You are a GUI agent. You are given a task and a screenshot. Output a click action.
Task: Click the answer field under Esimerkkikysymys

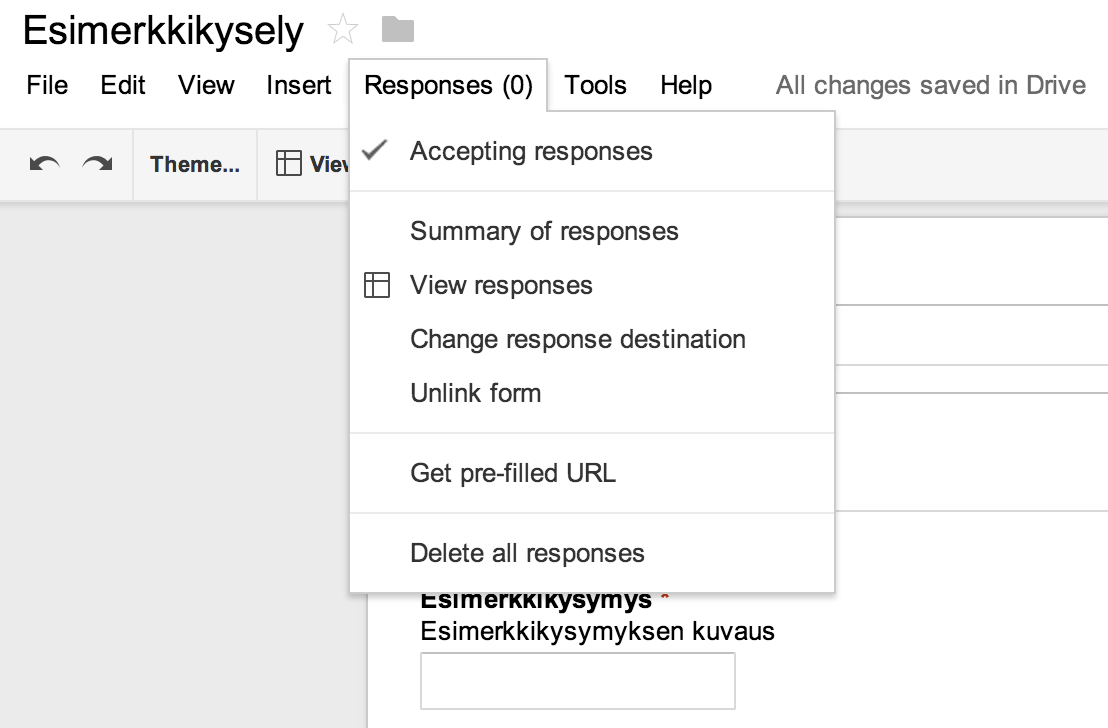[x=577, y=680]
